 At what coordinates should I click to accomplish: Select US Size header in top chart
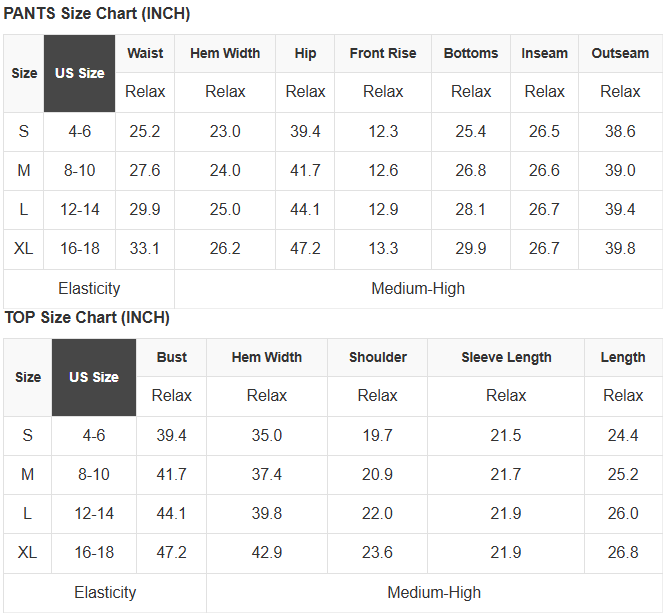point(94,377)
